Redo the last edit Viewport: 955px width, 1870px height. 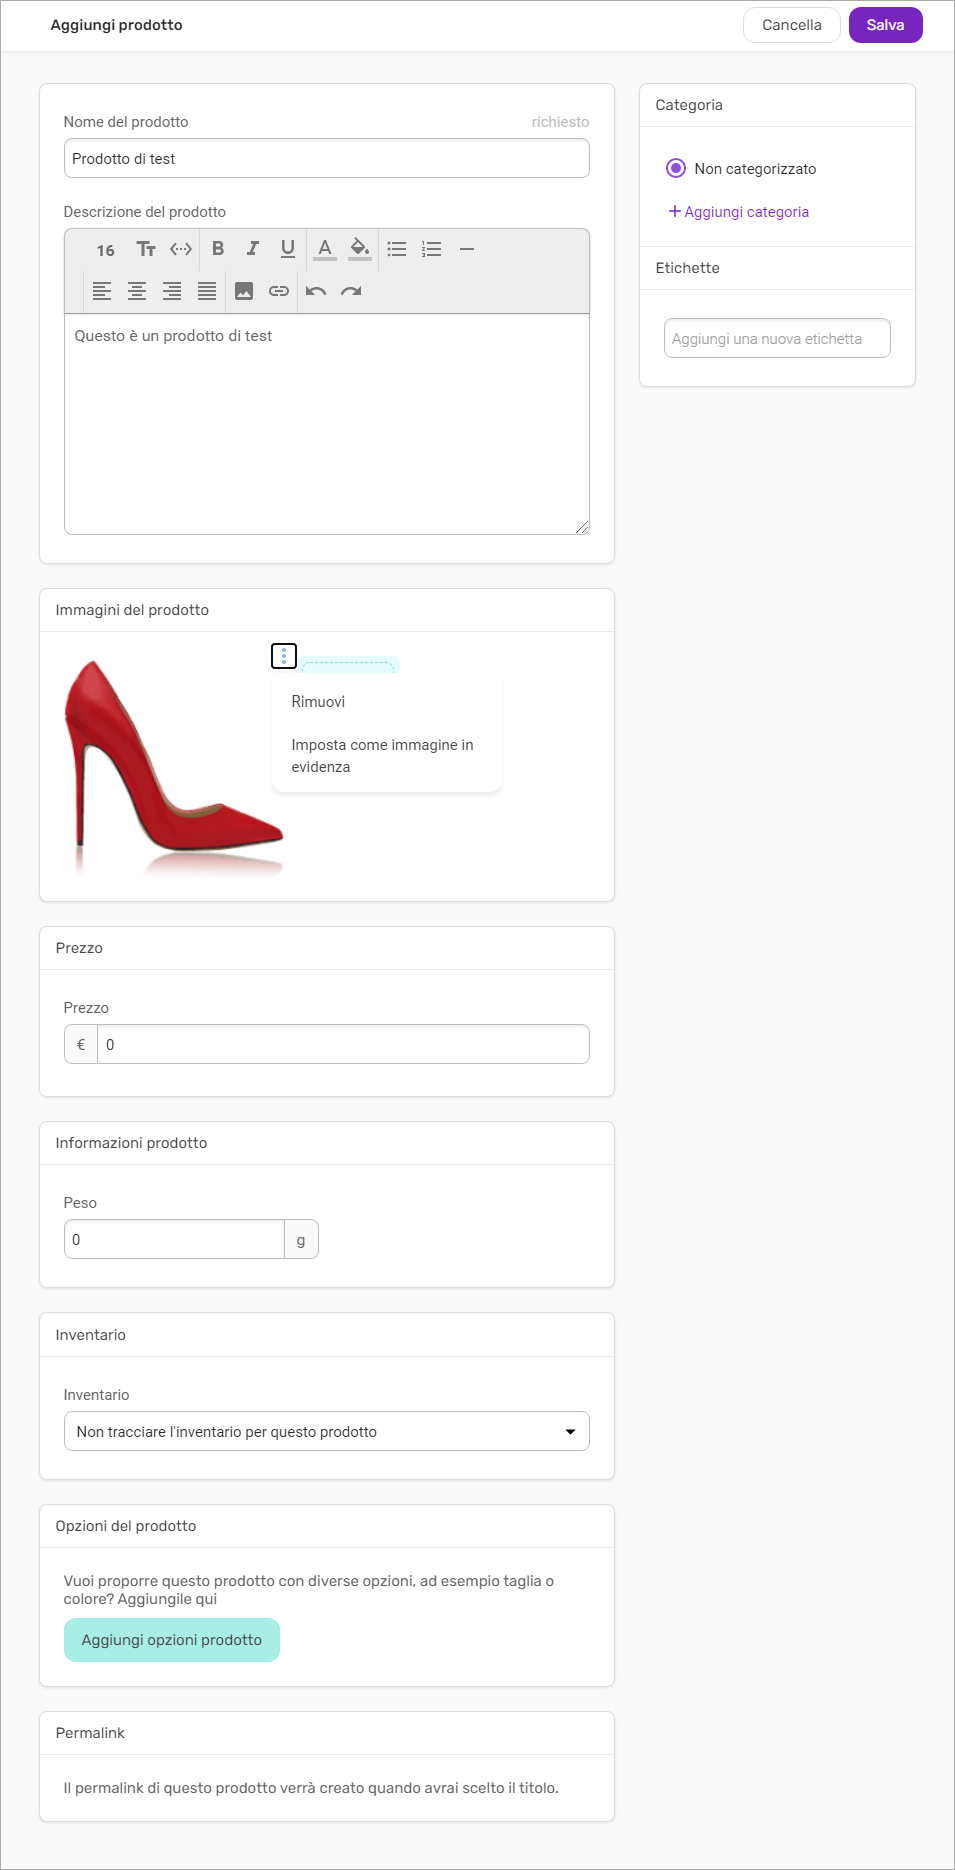point(351,291)
